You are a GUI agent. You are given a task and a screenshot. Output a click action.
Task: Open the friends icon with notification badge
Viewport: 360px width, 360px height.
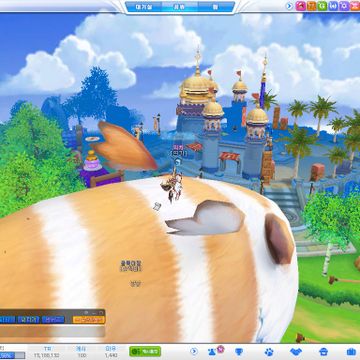(x=213, y=351)
